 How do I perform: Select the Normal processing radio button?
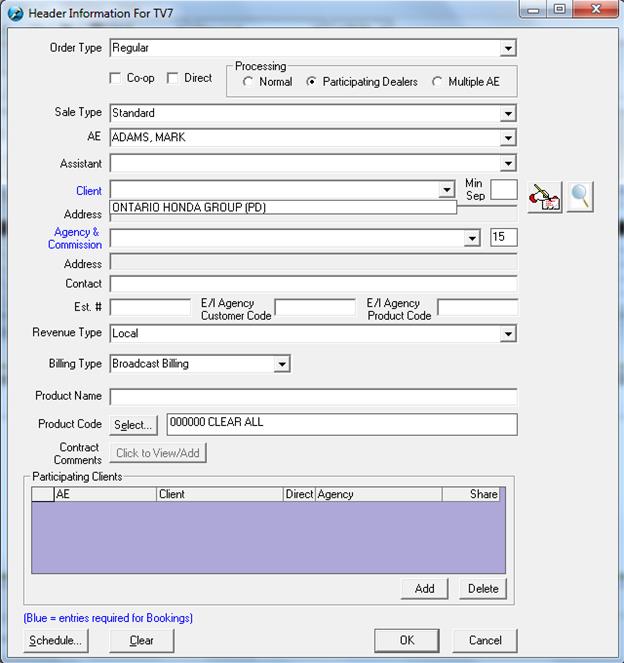(x=248, y=82)
